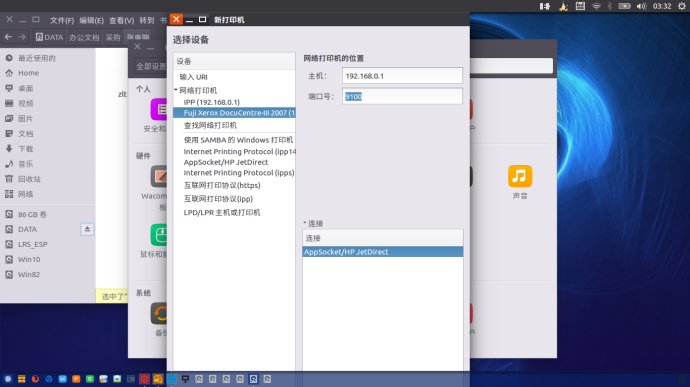
Task: Click 全部设置 button in settings window
Action: [150, 66]
